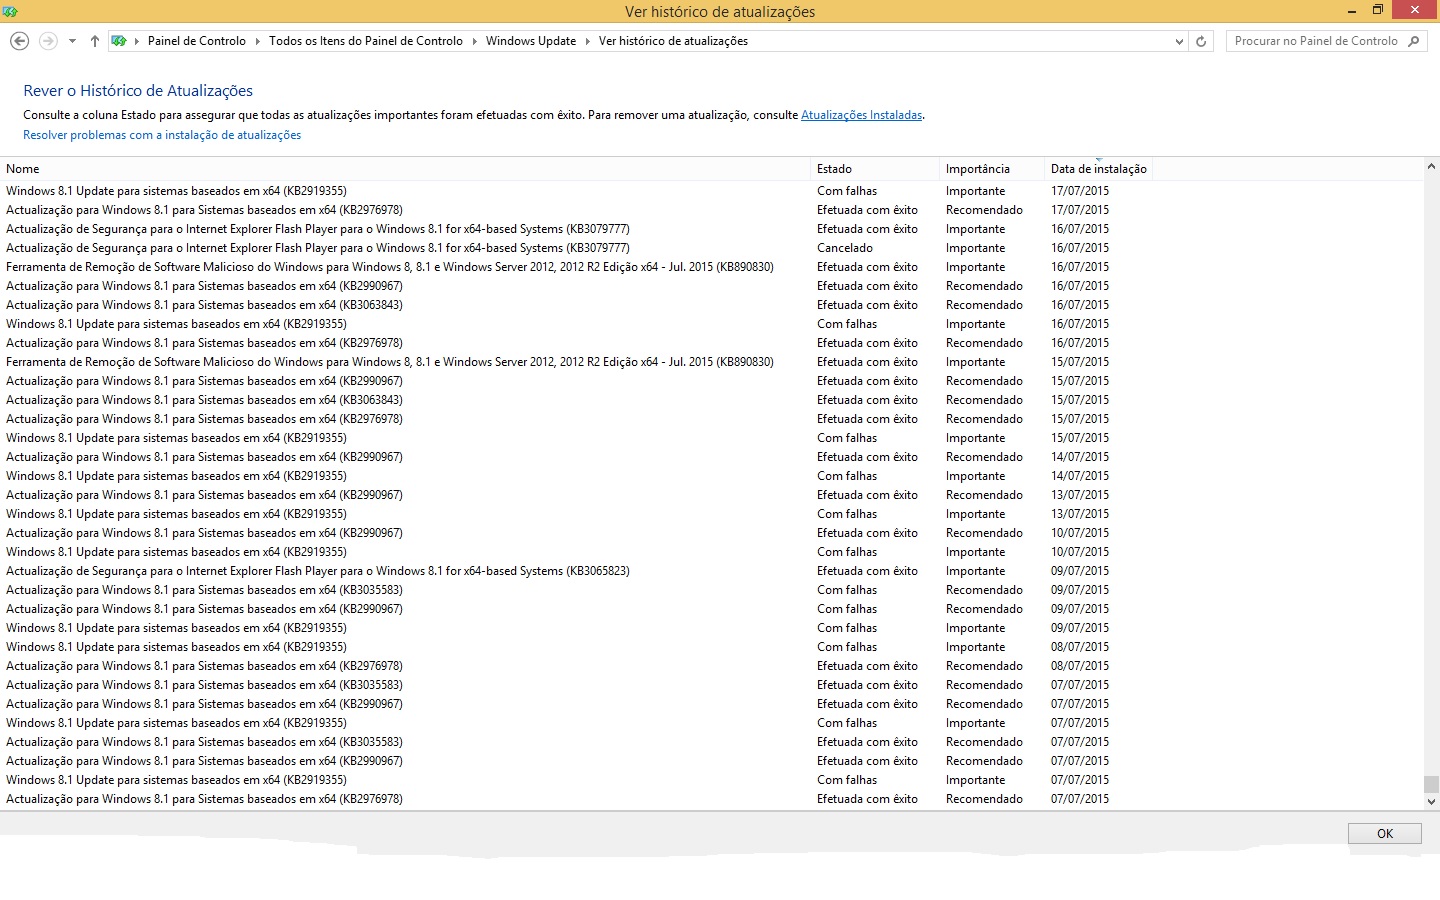Screen dimensions: 1440x900
Task: Click the forward navigation arrow
Action: (x=47, y=41)
